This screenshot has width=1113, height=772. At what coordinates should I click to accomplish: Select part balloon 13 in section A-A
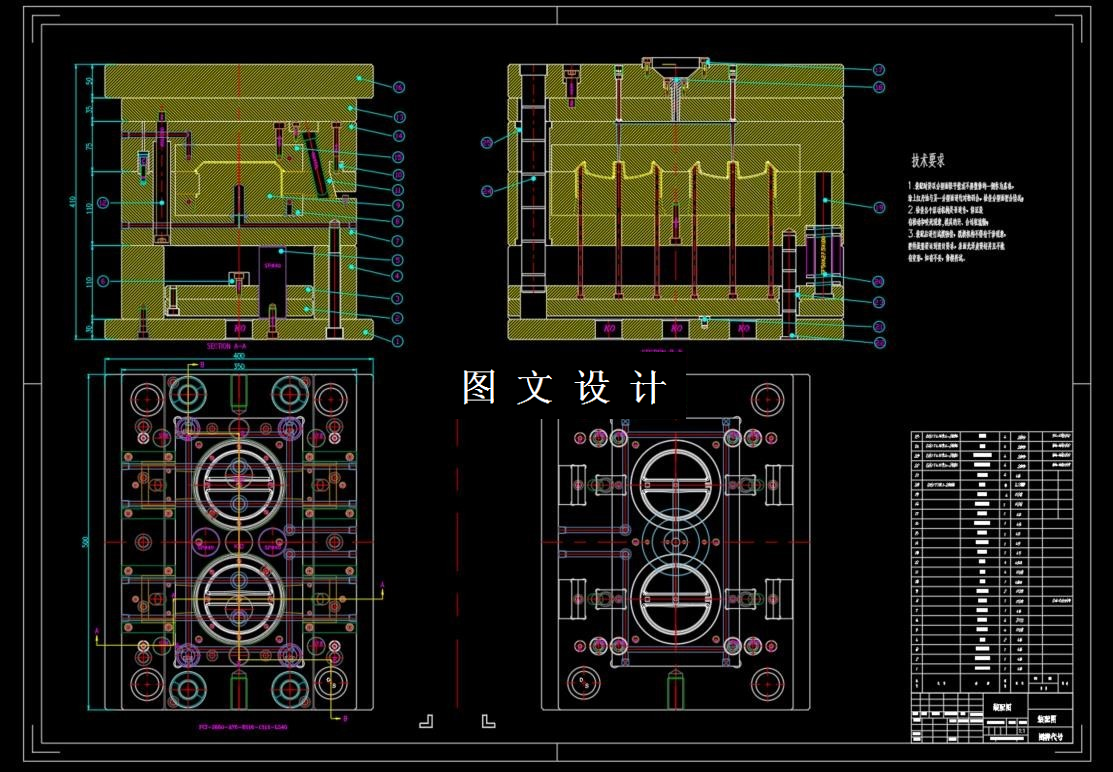point(399,118)
